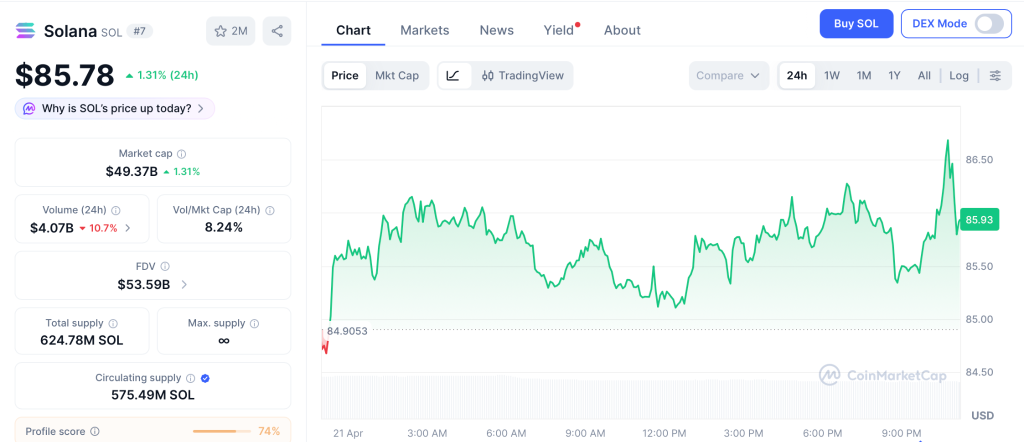Click the verified badge by Circulating supply
This screenshot has height=442, width=1024.
click(205, 378)
